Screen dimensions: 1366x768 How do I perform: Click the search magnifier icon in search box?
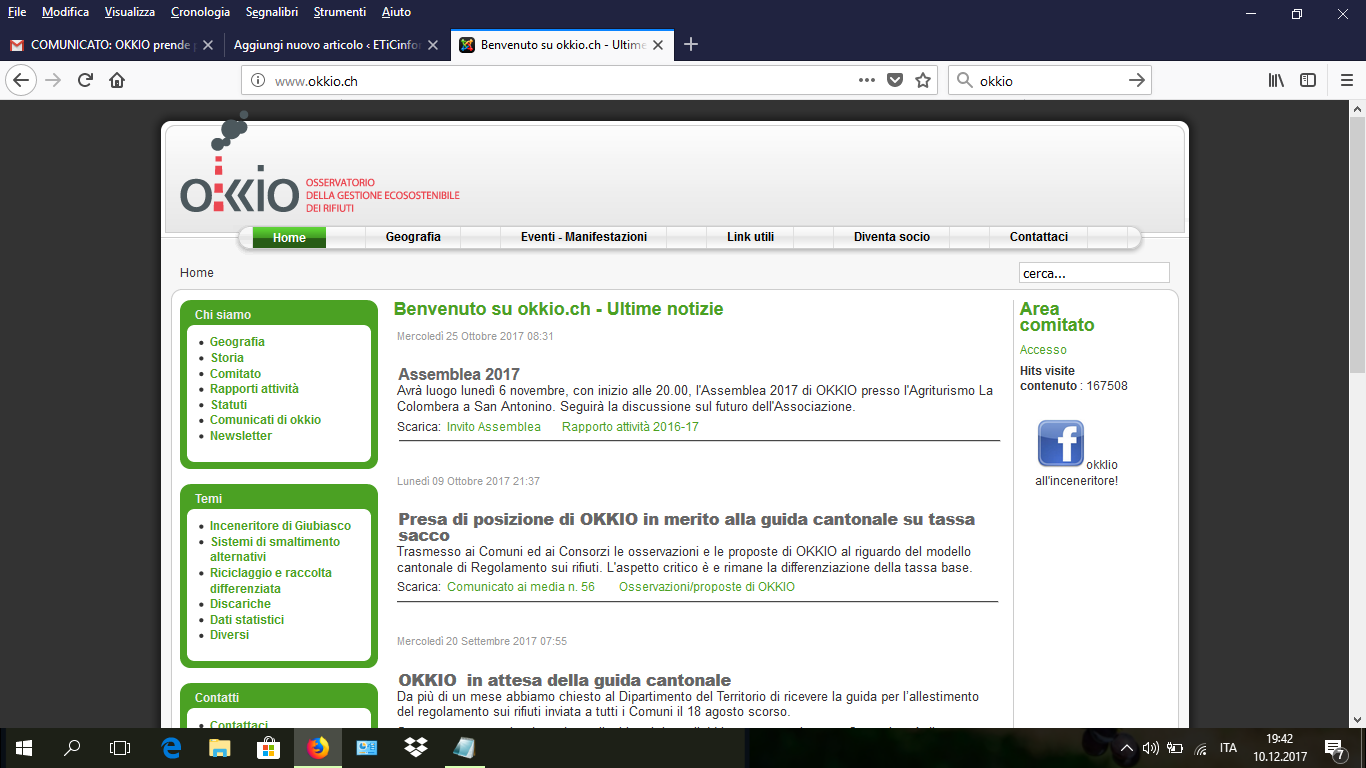point(965,80)
